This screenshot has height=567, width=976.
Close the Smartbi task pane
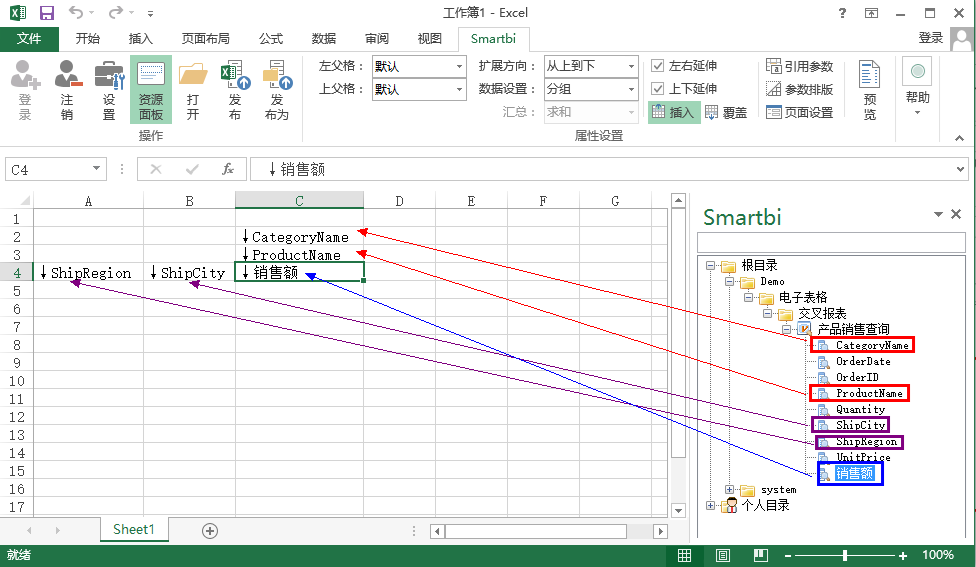point(957,214)
